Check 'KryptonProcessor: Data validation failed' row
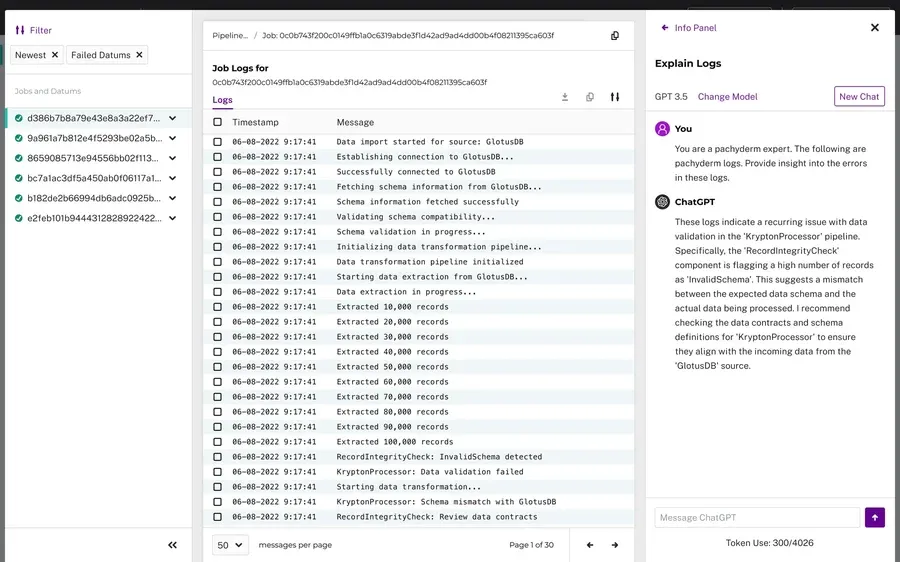The image size is (900, 562). tap(218, 472)
